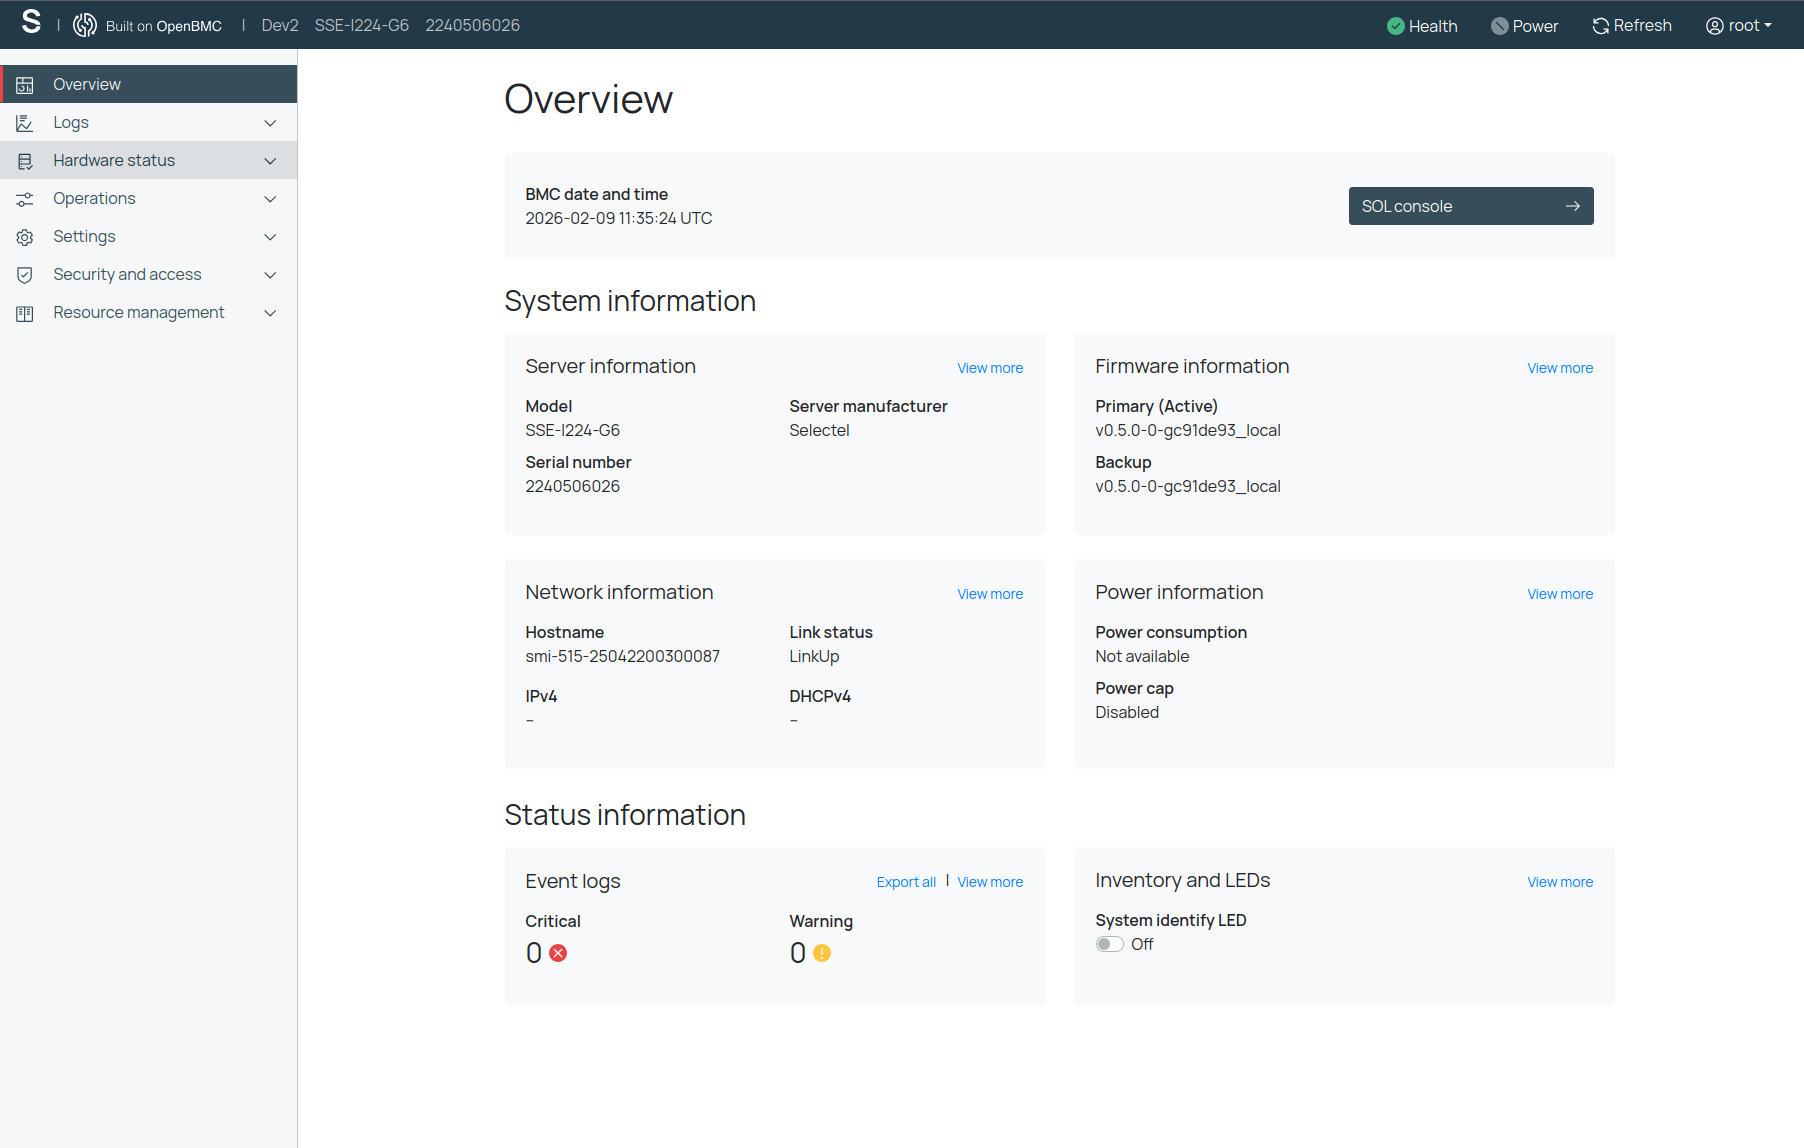The width and height of the screenshot is (1804, 1148).
Task: Open the SOL console
Action: tap(1470, 206)
